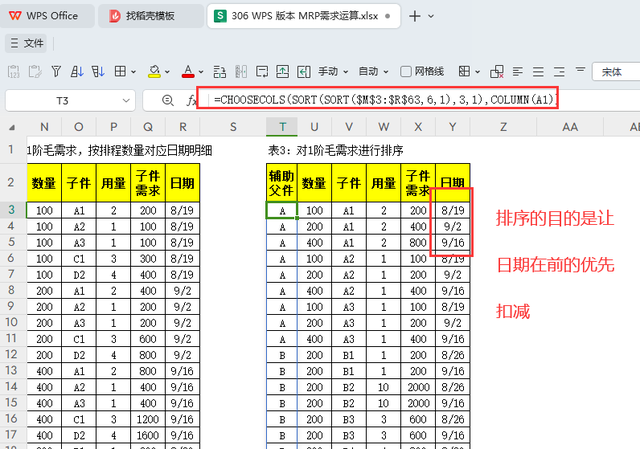The height and width of the screenshot is (449, 640).
Task: Select column AA header
Action: pyautogui.click(x=570, y=127)
